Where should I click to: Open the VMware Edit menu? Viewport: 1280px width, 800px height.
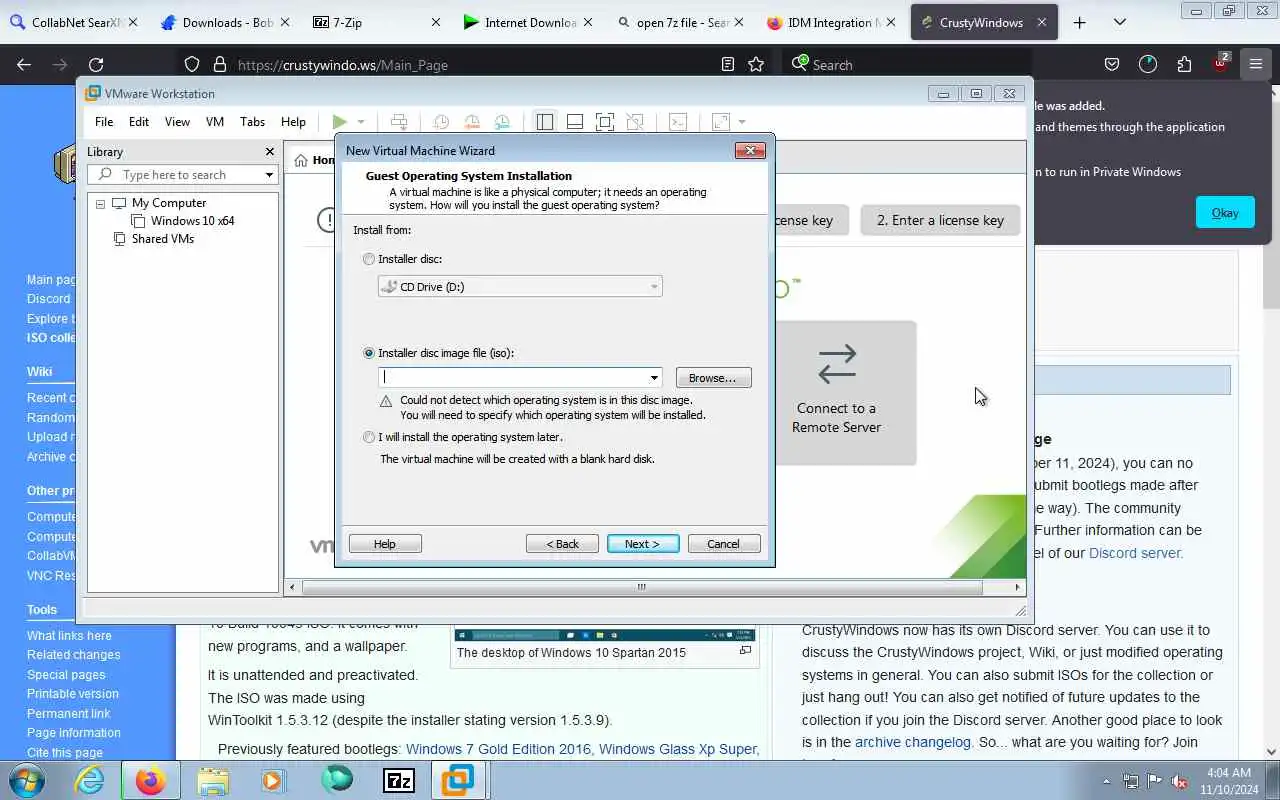[x=139, y=122]
